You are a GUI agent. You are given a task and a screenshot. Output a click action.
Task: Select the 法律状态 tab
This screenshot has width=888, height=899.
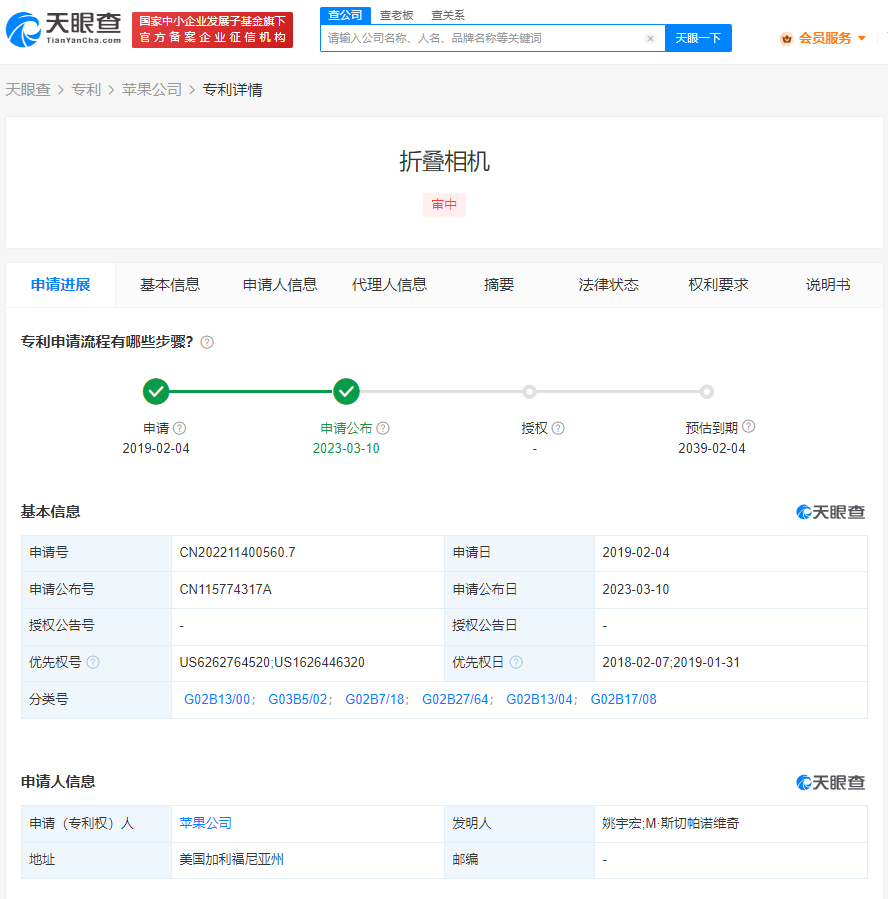coord(608,285)
